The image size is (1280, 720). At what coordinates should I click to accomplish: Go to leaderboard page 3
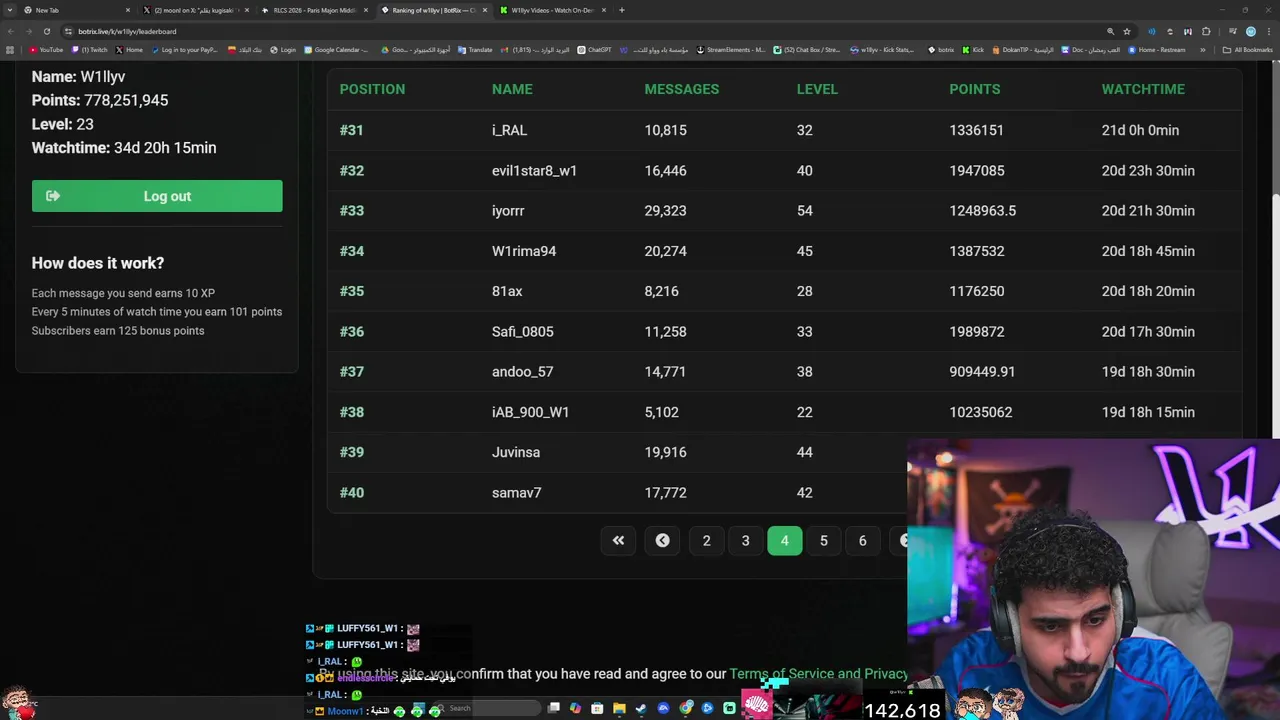[x=745, y=540]
